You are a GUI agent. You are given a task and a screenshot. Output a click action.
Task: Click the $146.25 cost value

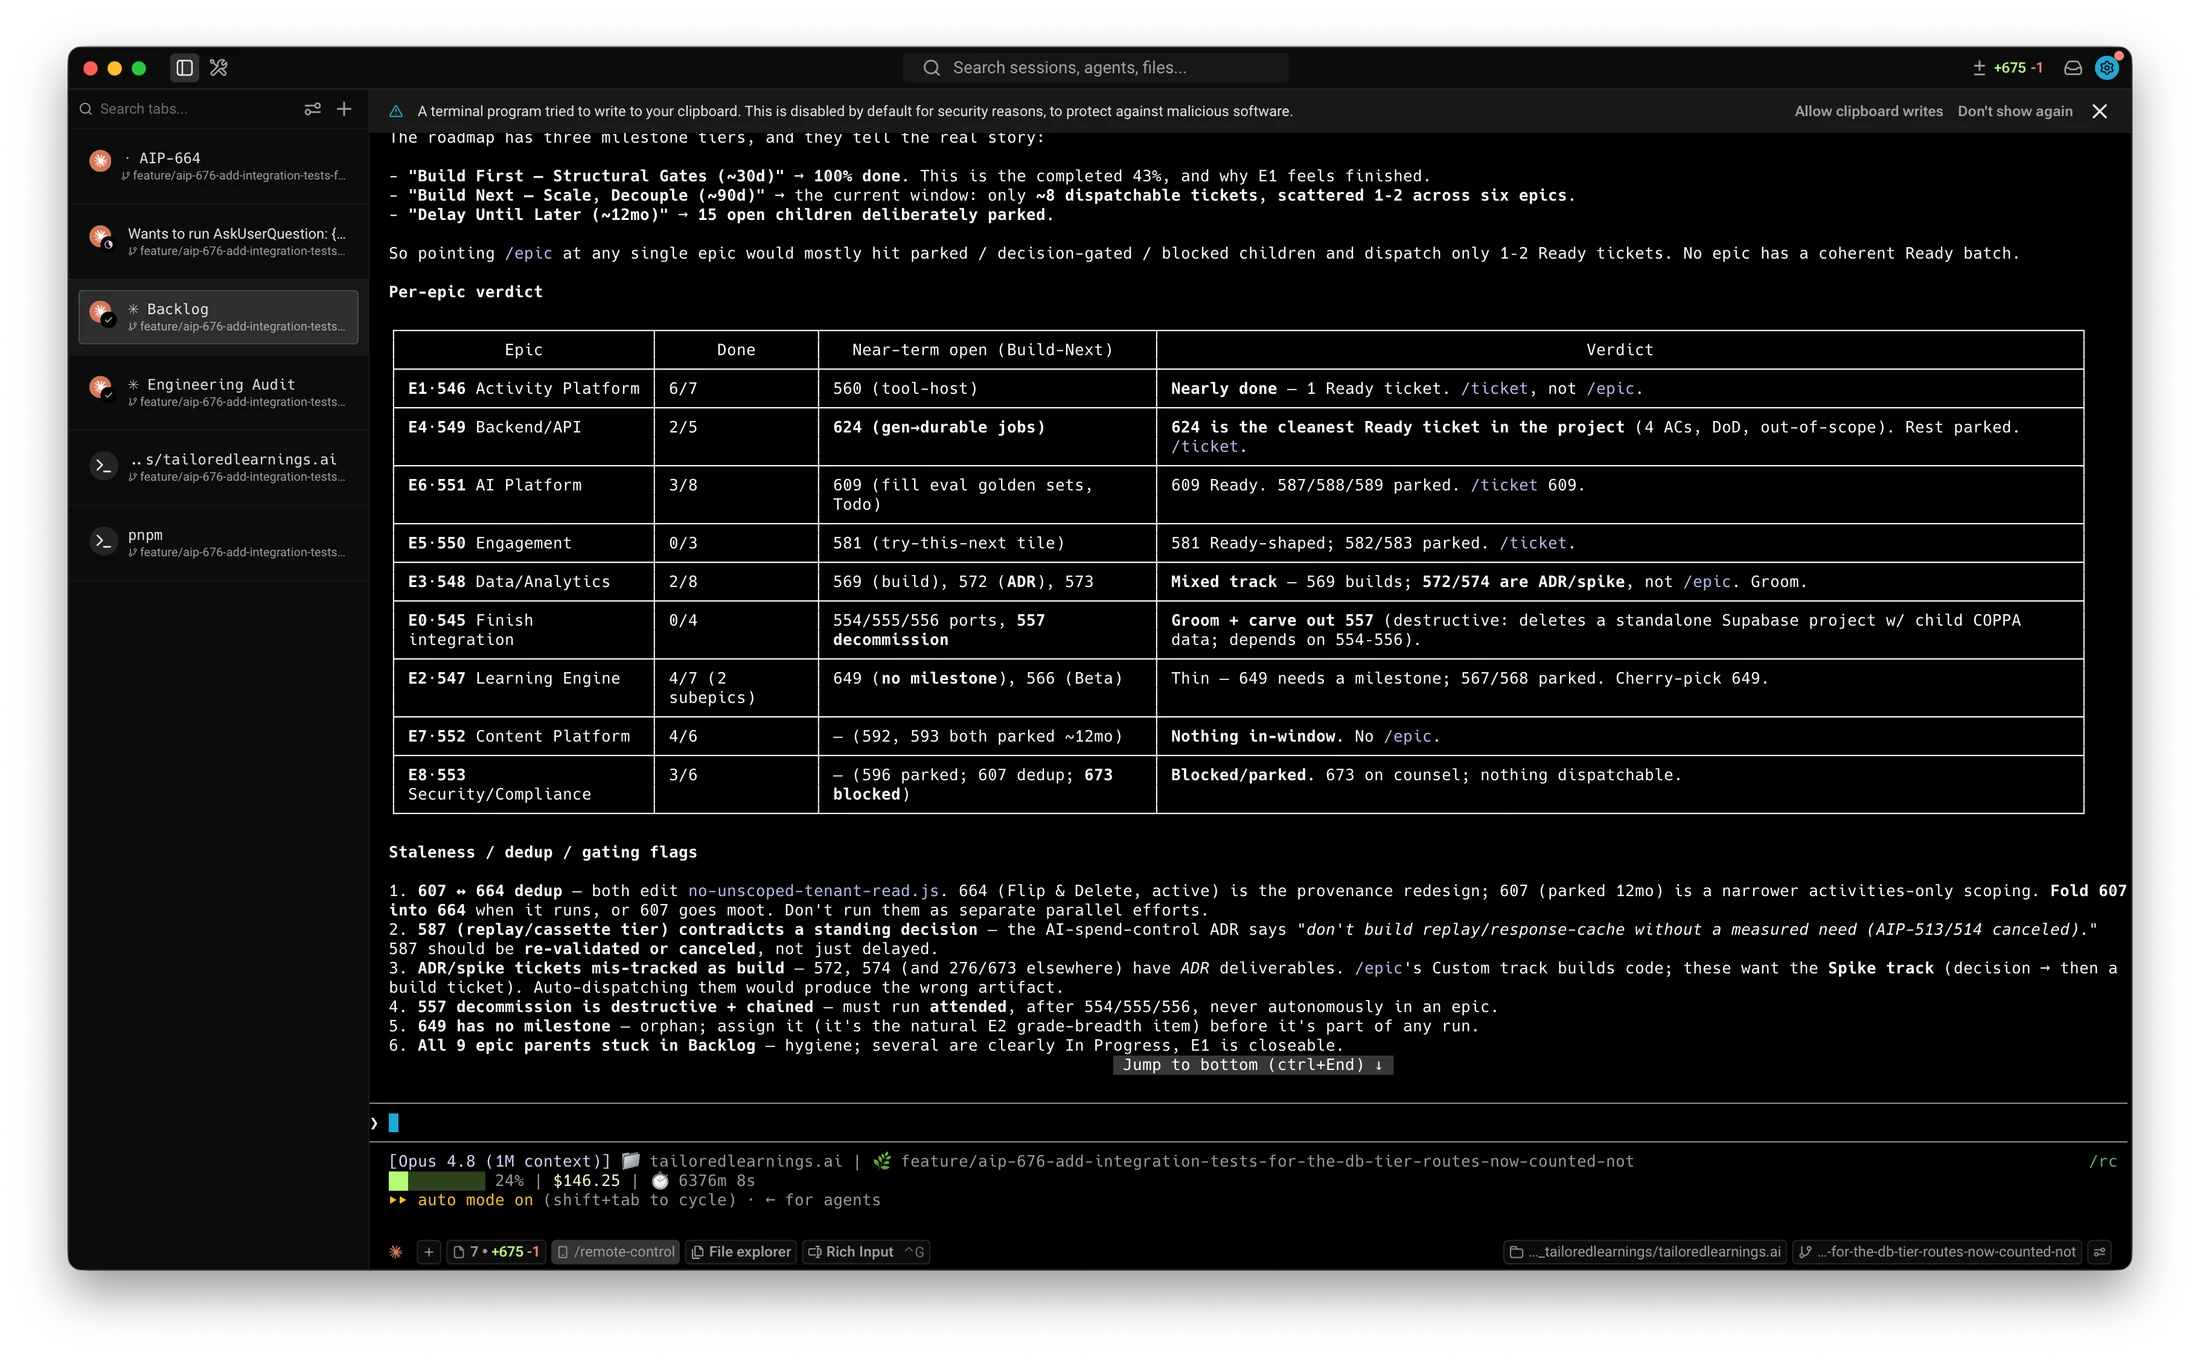pyautogui.click(x=586, y=1181)
